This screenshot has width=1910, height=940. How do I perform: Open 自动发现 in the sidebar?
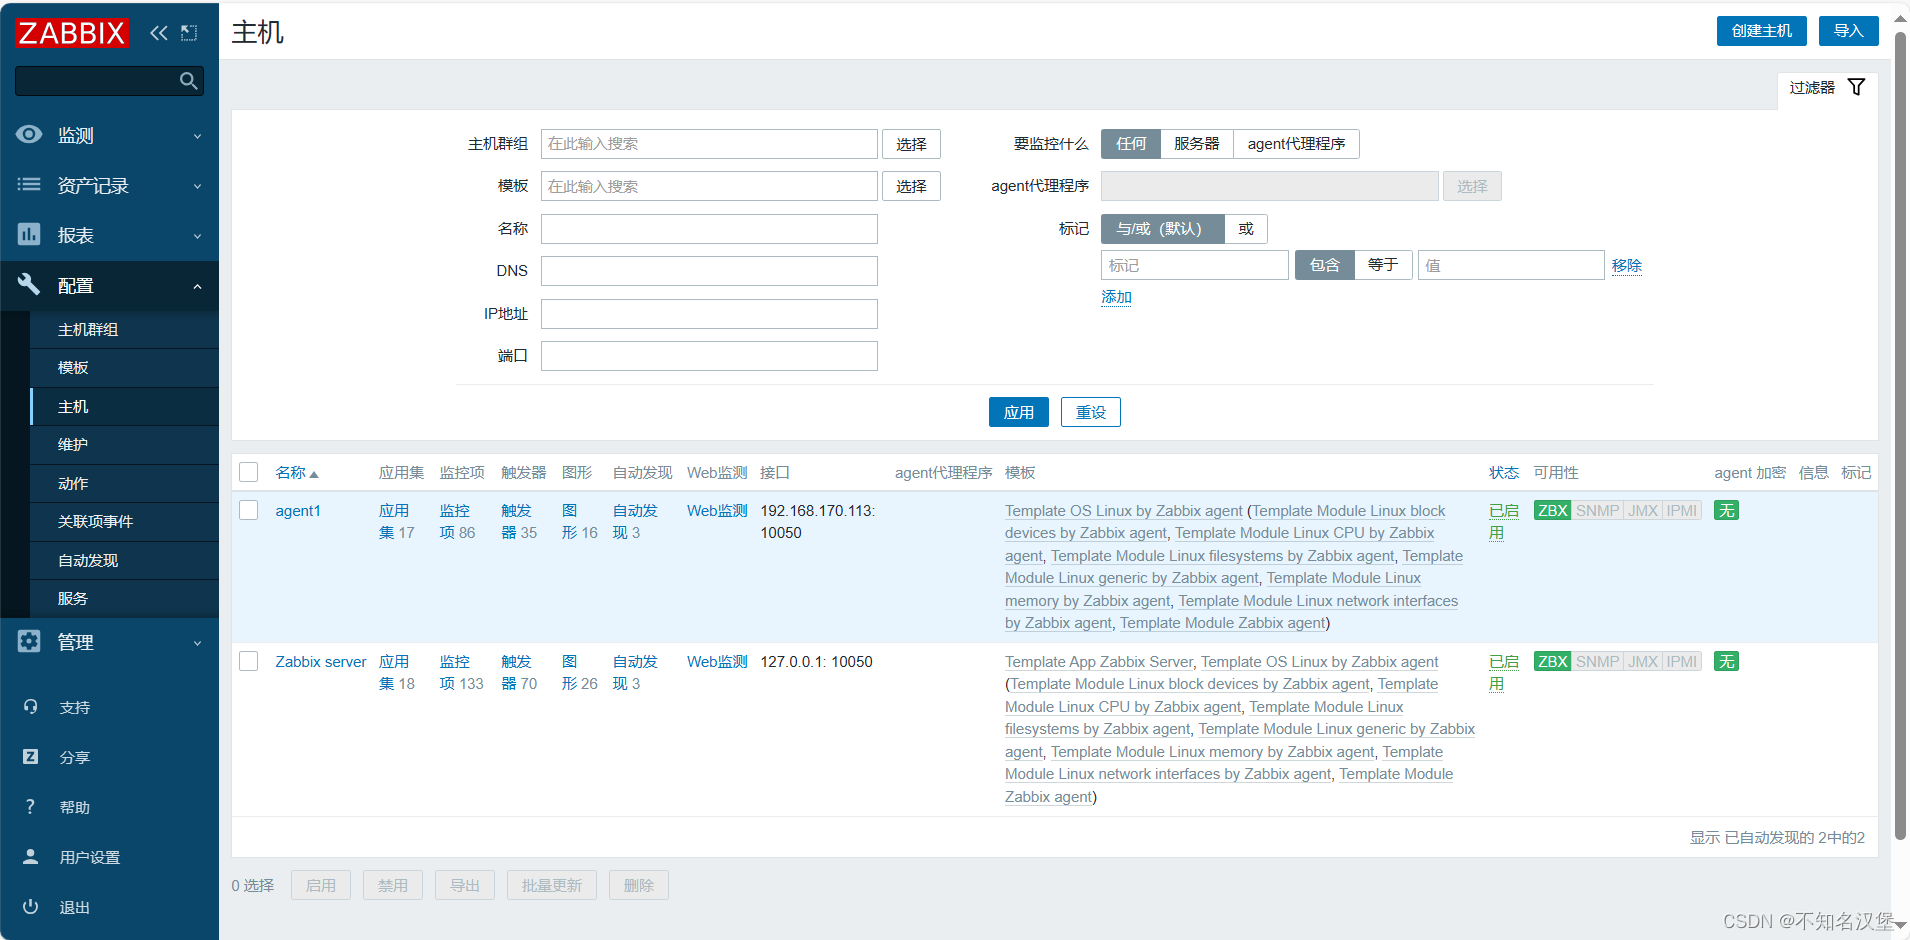point(125,561)
